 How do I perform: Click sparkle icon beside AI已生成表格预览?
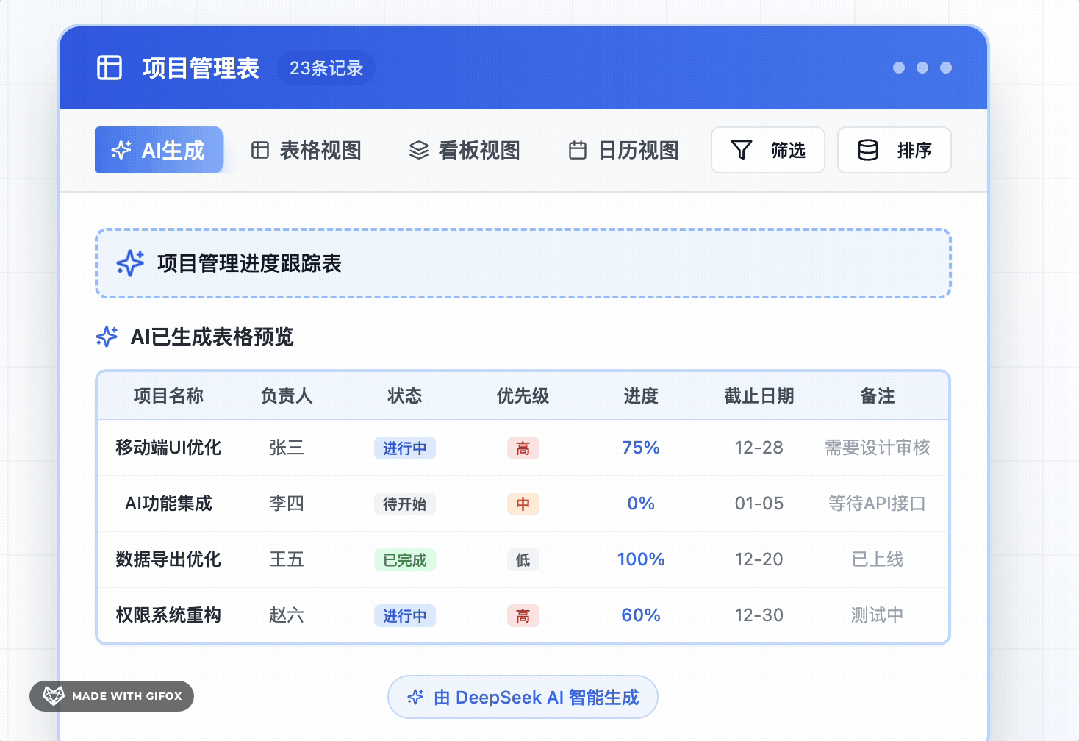(x=107, y=336)
